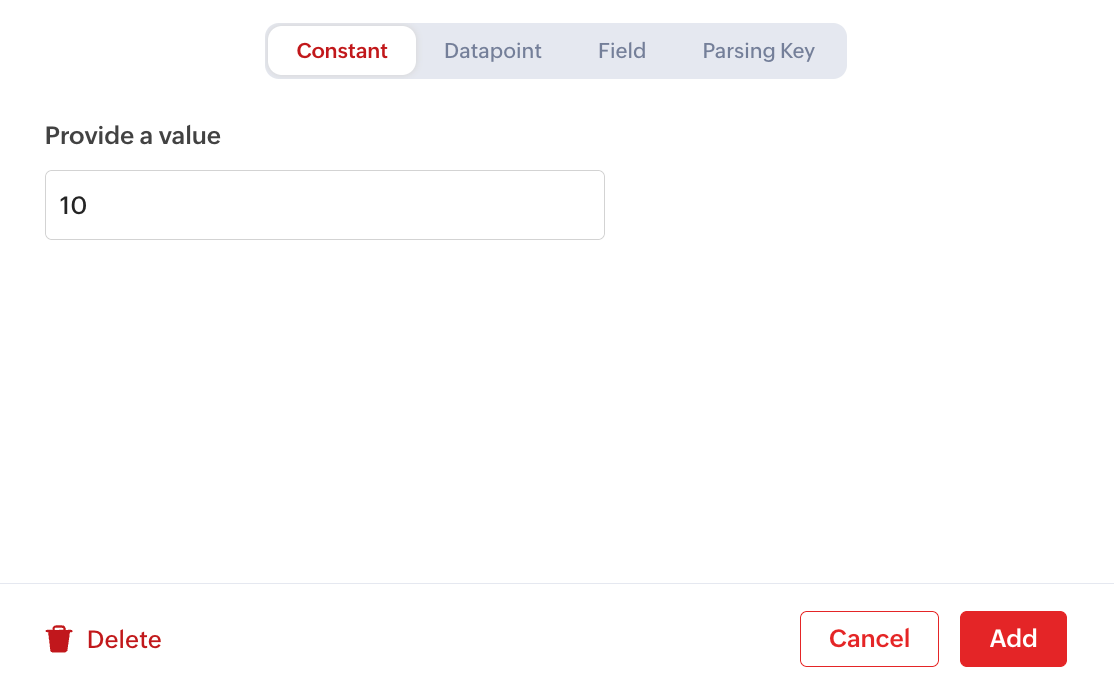Cancel the dialog with Cancel button

click(x=869, y=639)
